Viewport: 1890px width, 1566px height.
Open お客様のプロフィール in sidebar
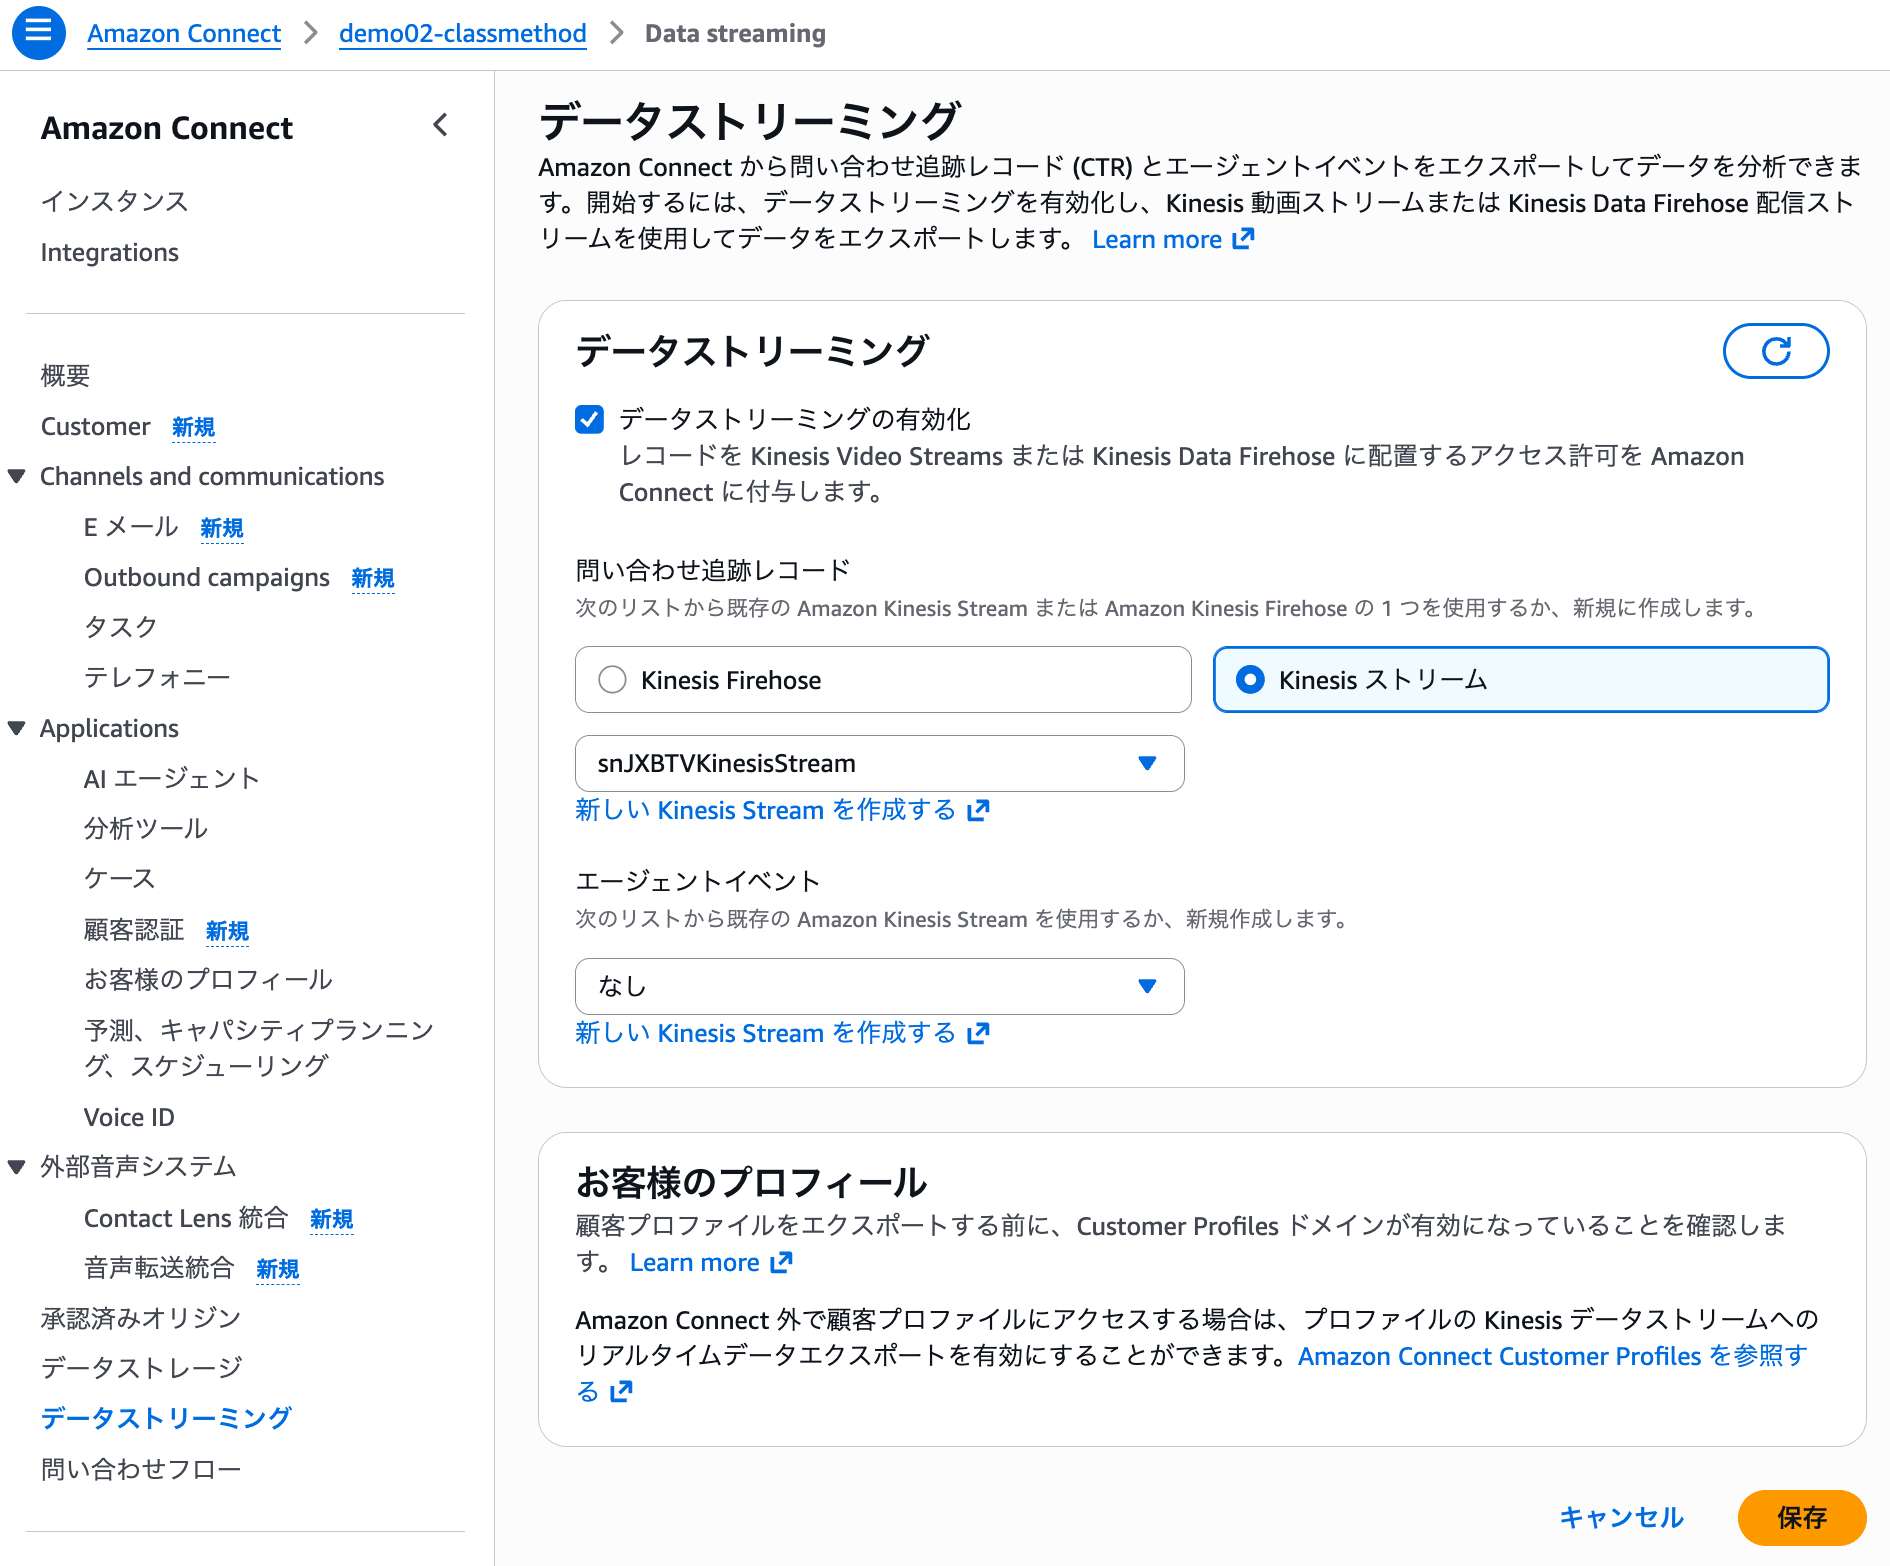(208, 980)
